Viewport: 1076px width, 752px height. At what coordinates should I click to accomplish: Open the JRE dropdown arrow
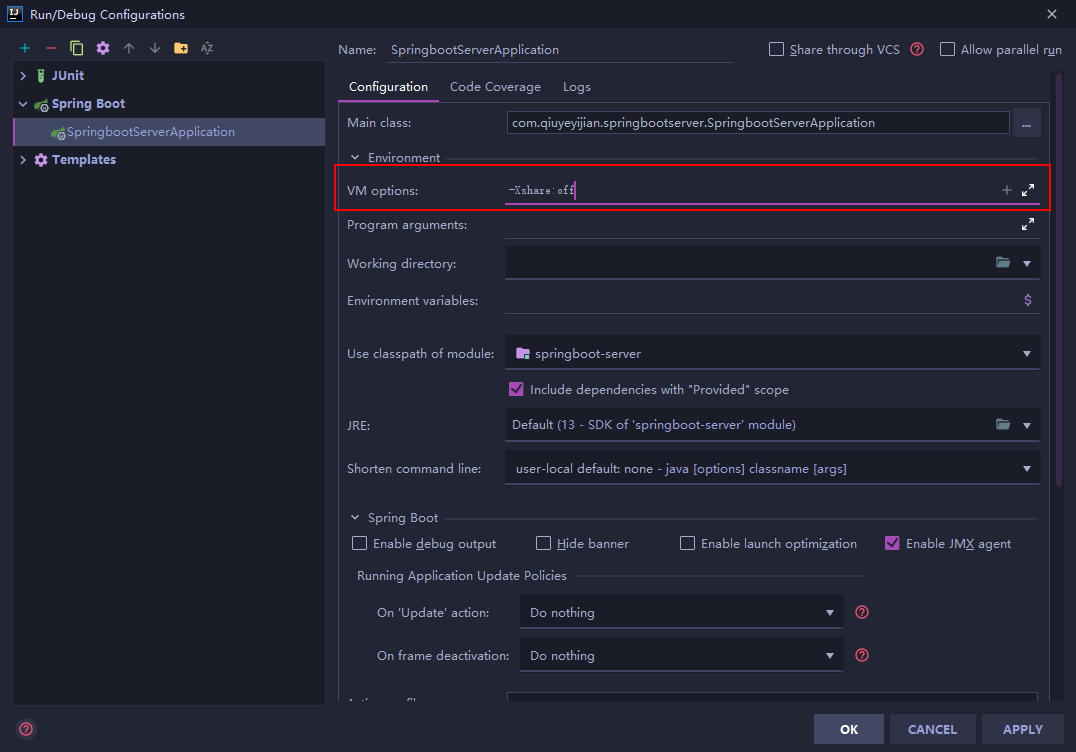point(1027,425)
